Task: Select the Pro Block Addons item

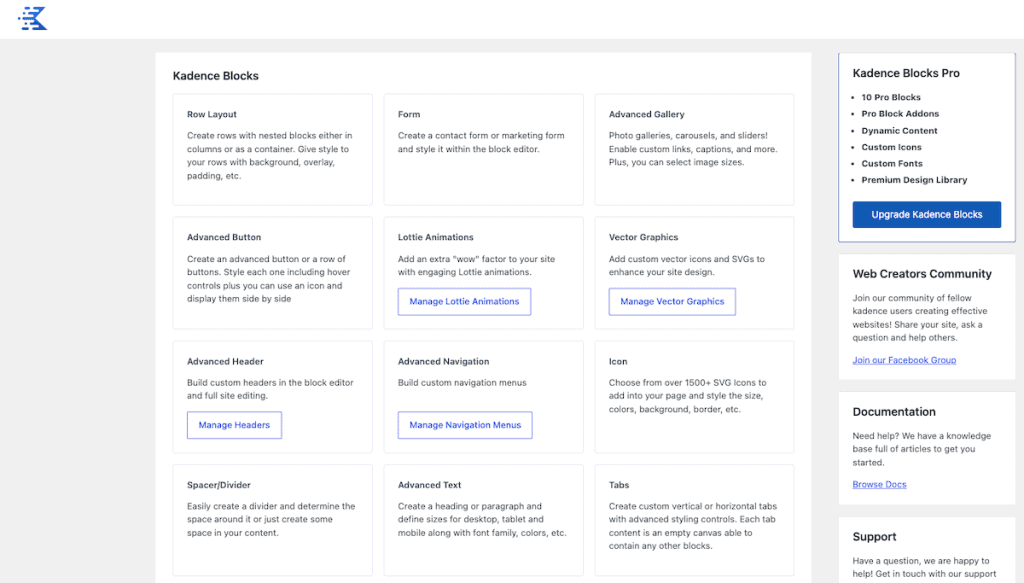Action: pyautogui.click(x=900, y=114)
